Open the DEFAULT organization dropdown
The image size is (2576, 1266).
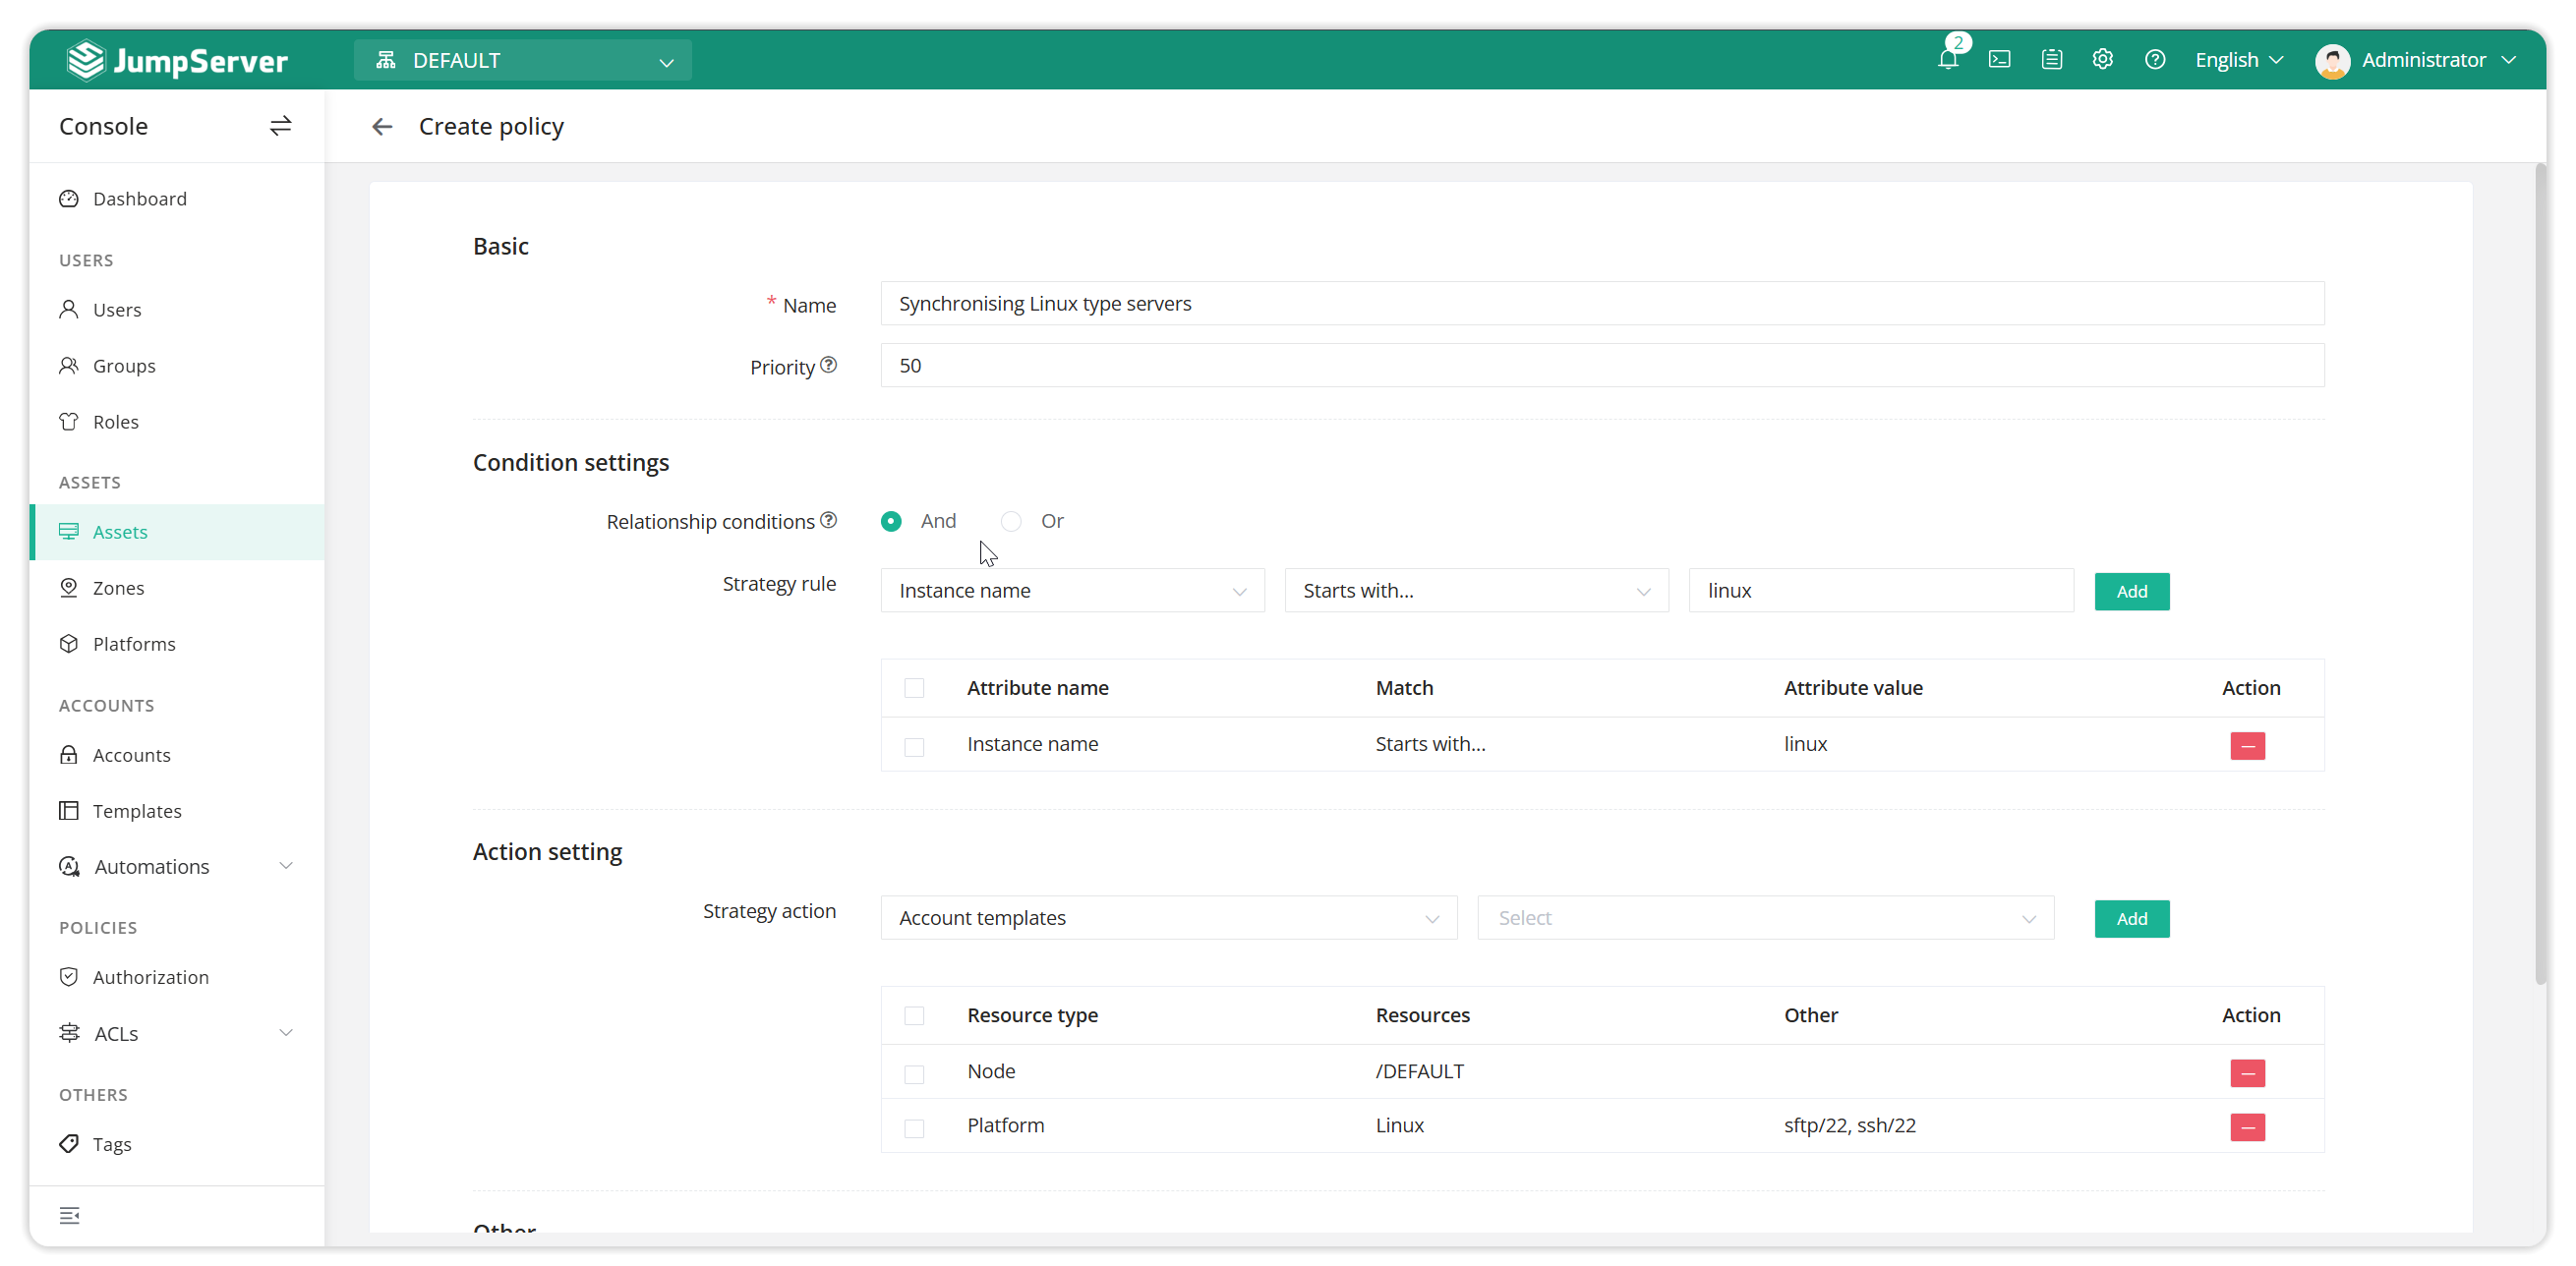[523, 61]
